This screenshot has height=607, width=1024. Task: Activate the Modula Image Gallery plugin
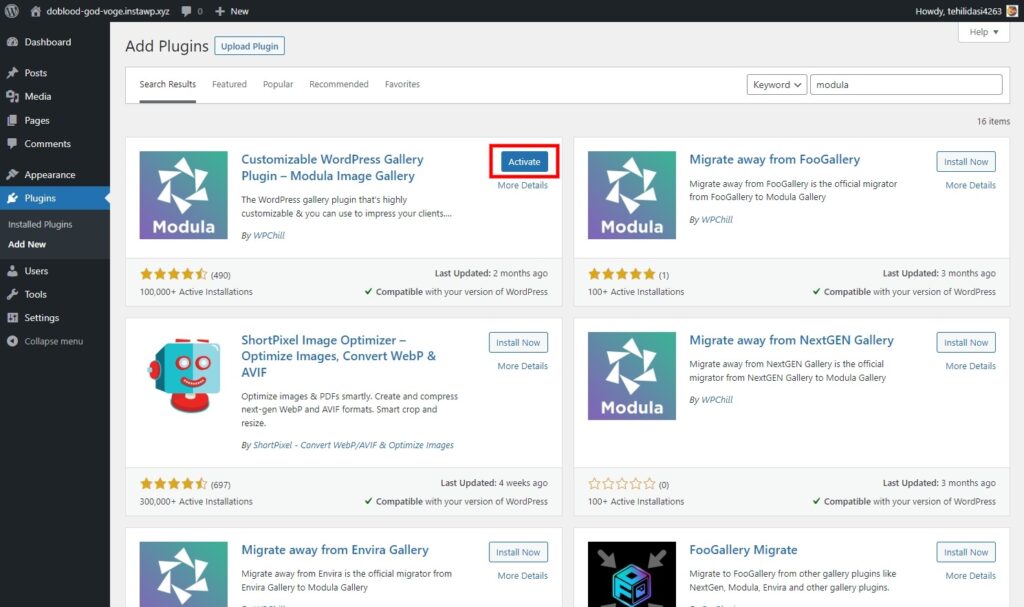(524, 162)
